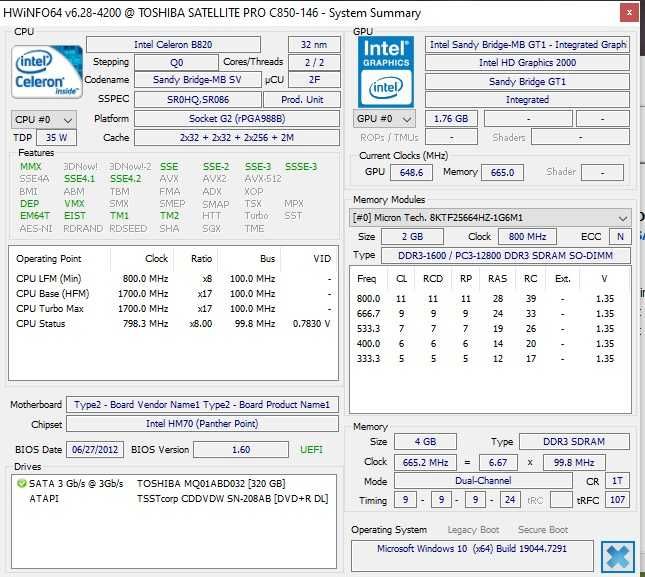Click the 0.7830 V VID value

click(x=311, y=324)
